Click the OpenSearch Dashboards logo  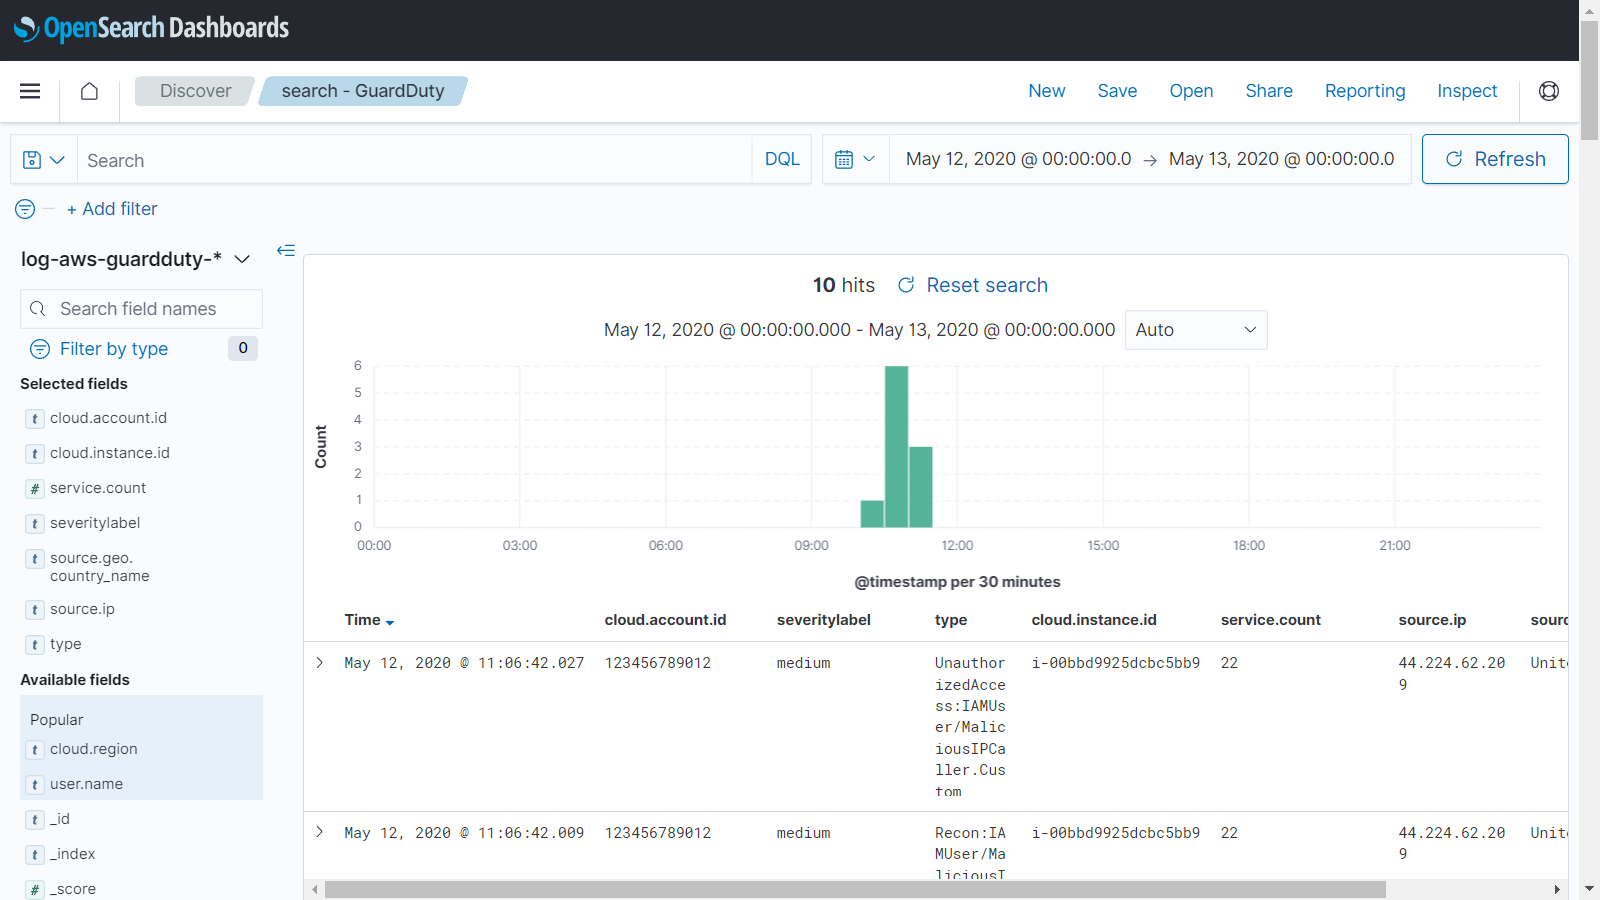click(151, 29)
